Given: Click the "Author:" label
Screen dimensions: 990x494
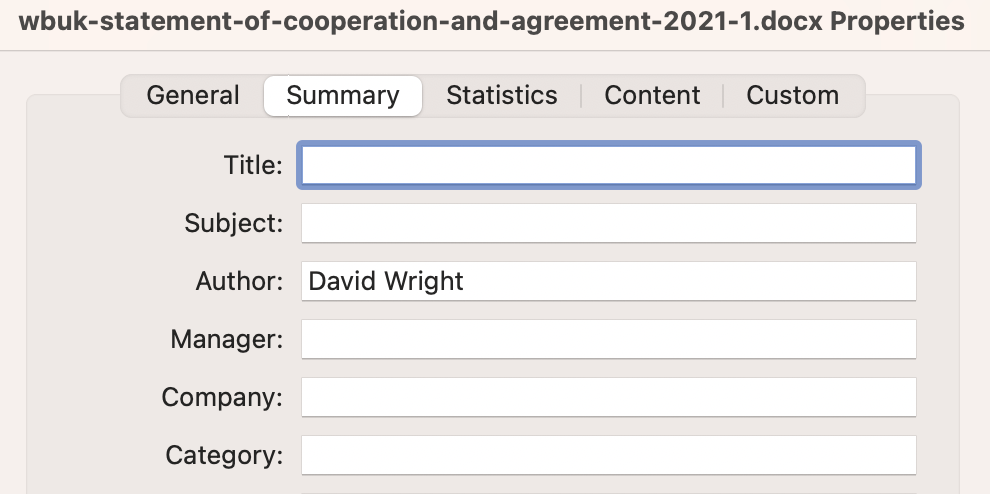Looking at the screenshot, I should [x=239, y=281].
